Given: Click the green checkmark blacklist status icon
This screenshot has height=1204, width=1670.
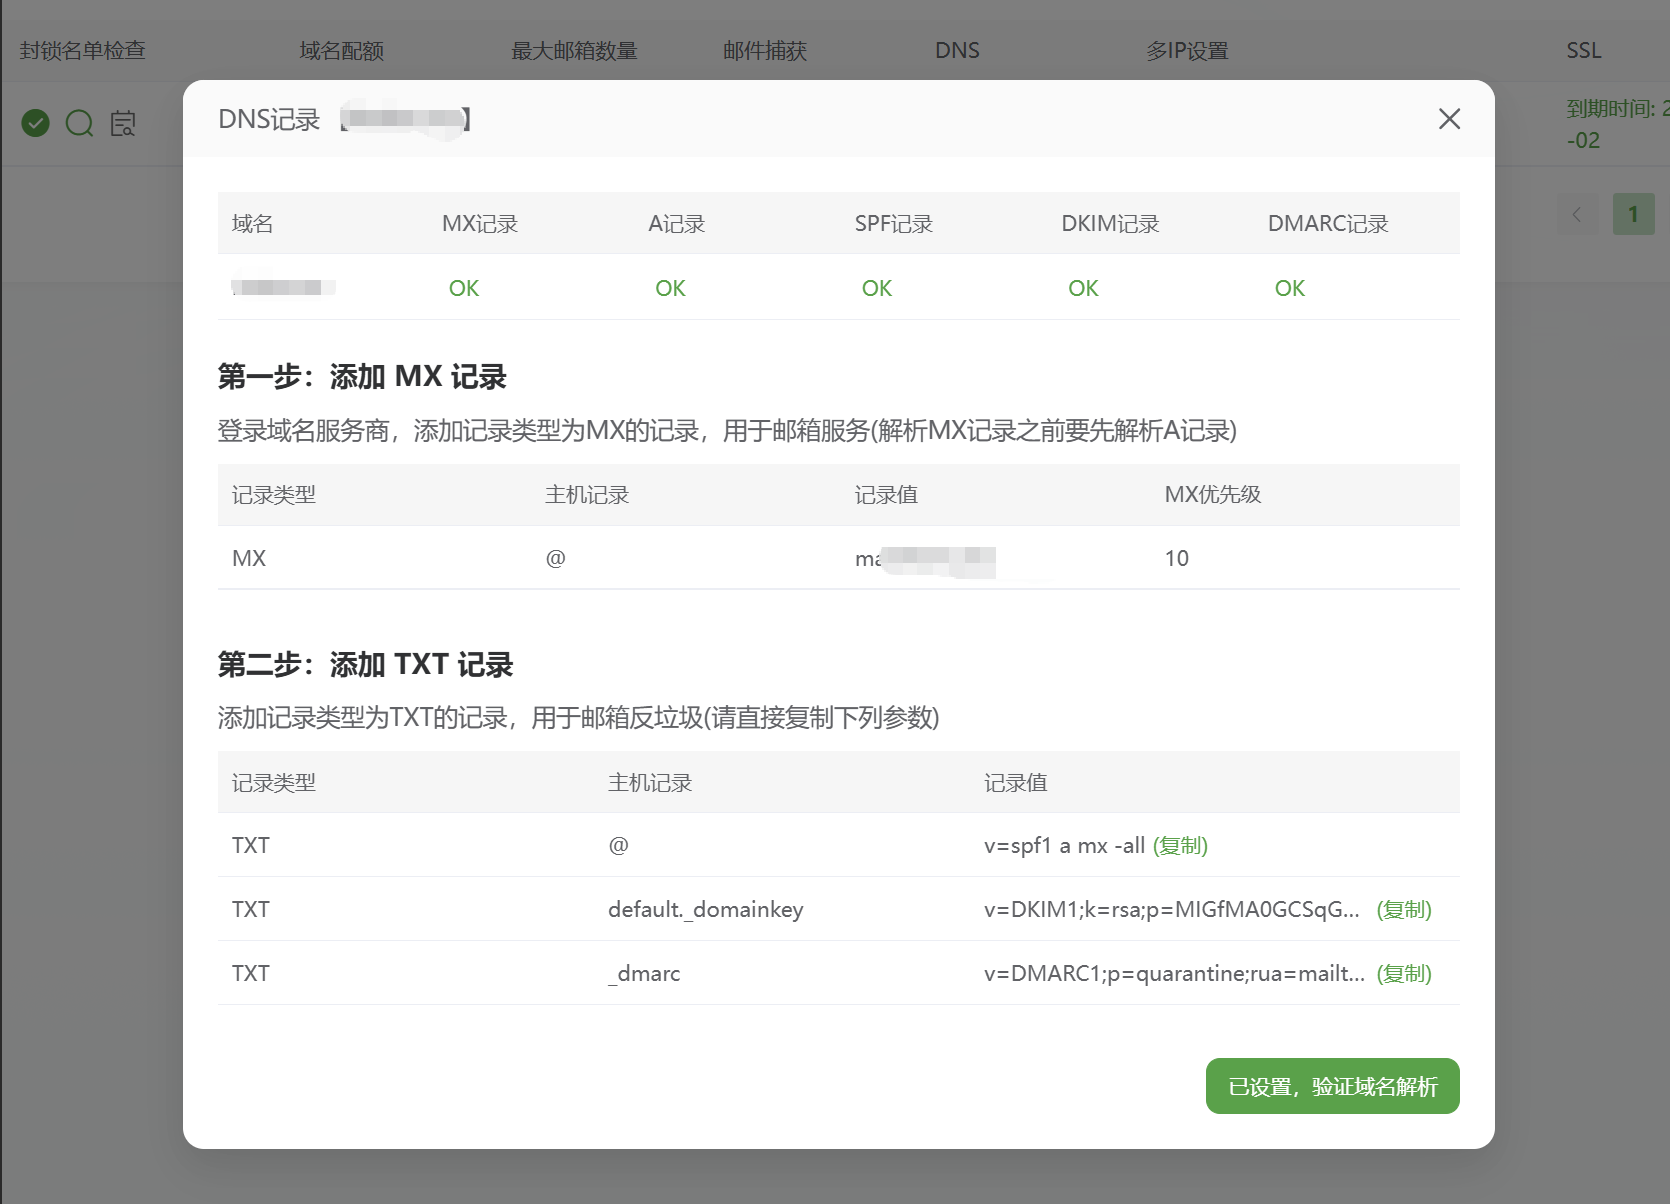Looking at the screenshot, I should point(36,123).
